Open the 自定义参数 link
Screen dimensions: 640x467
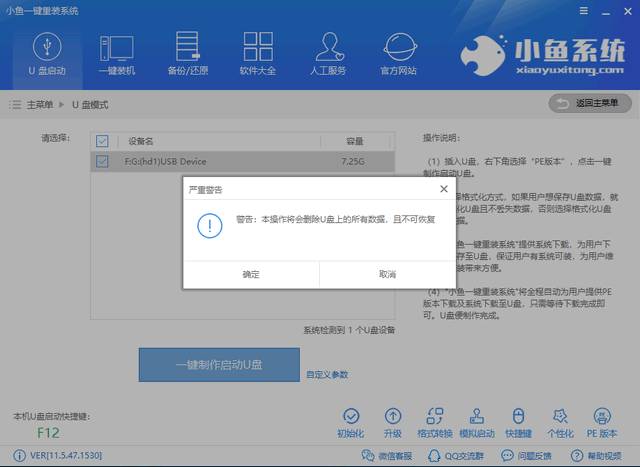tap(327, 375)
